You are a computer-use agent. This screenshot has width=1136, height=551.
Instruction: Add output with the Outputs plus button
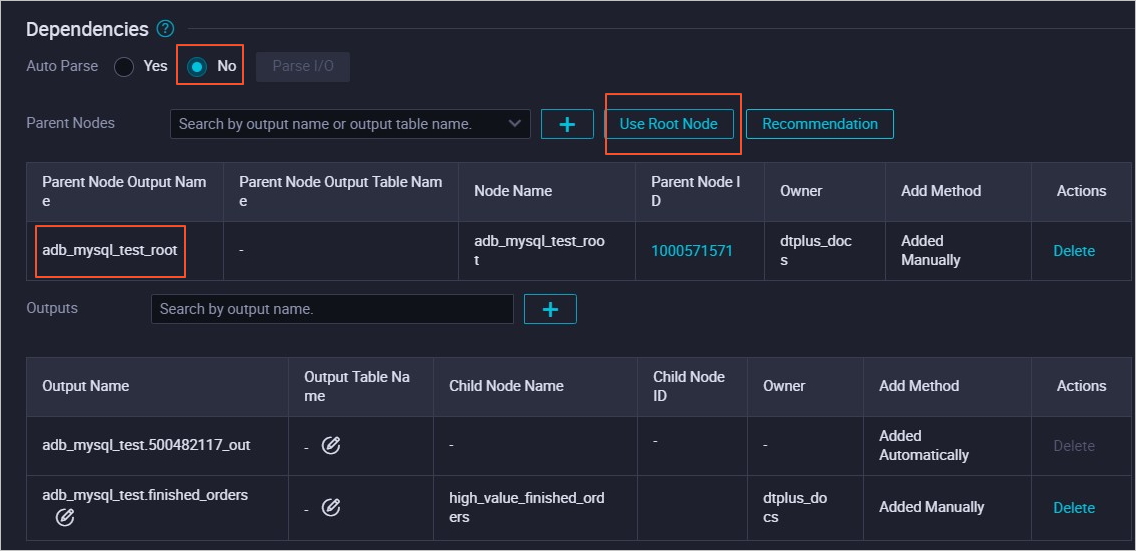(550, 308)
